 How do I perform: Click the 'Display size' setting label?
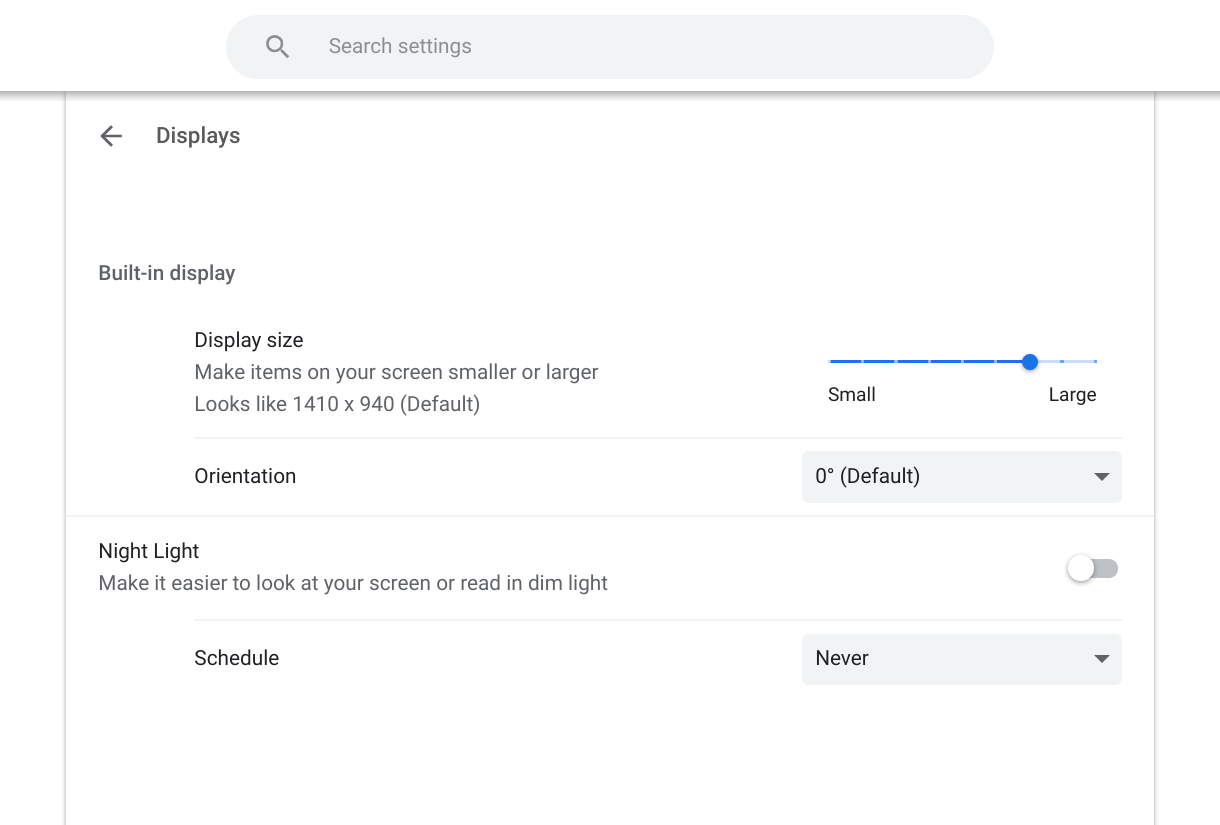(x=248, y=340)
